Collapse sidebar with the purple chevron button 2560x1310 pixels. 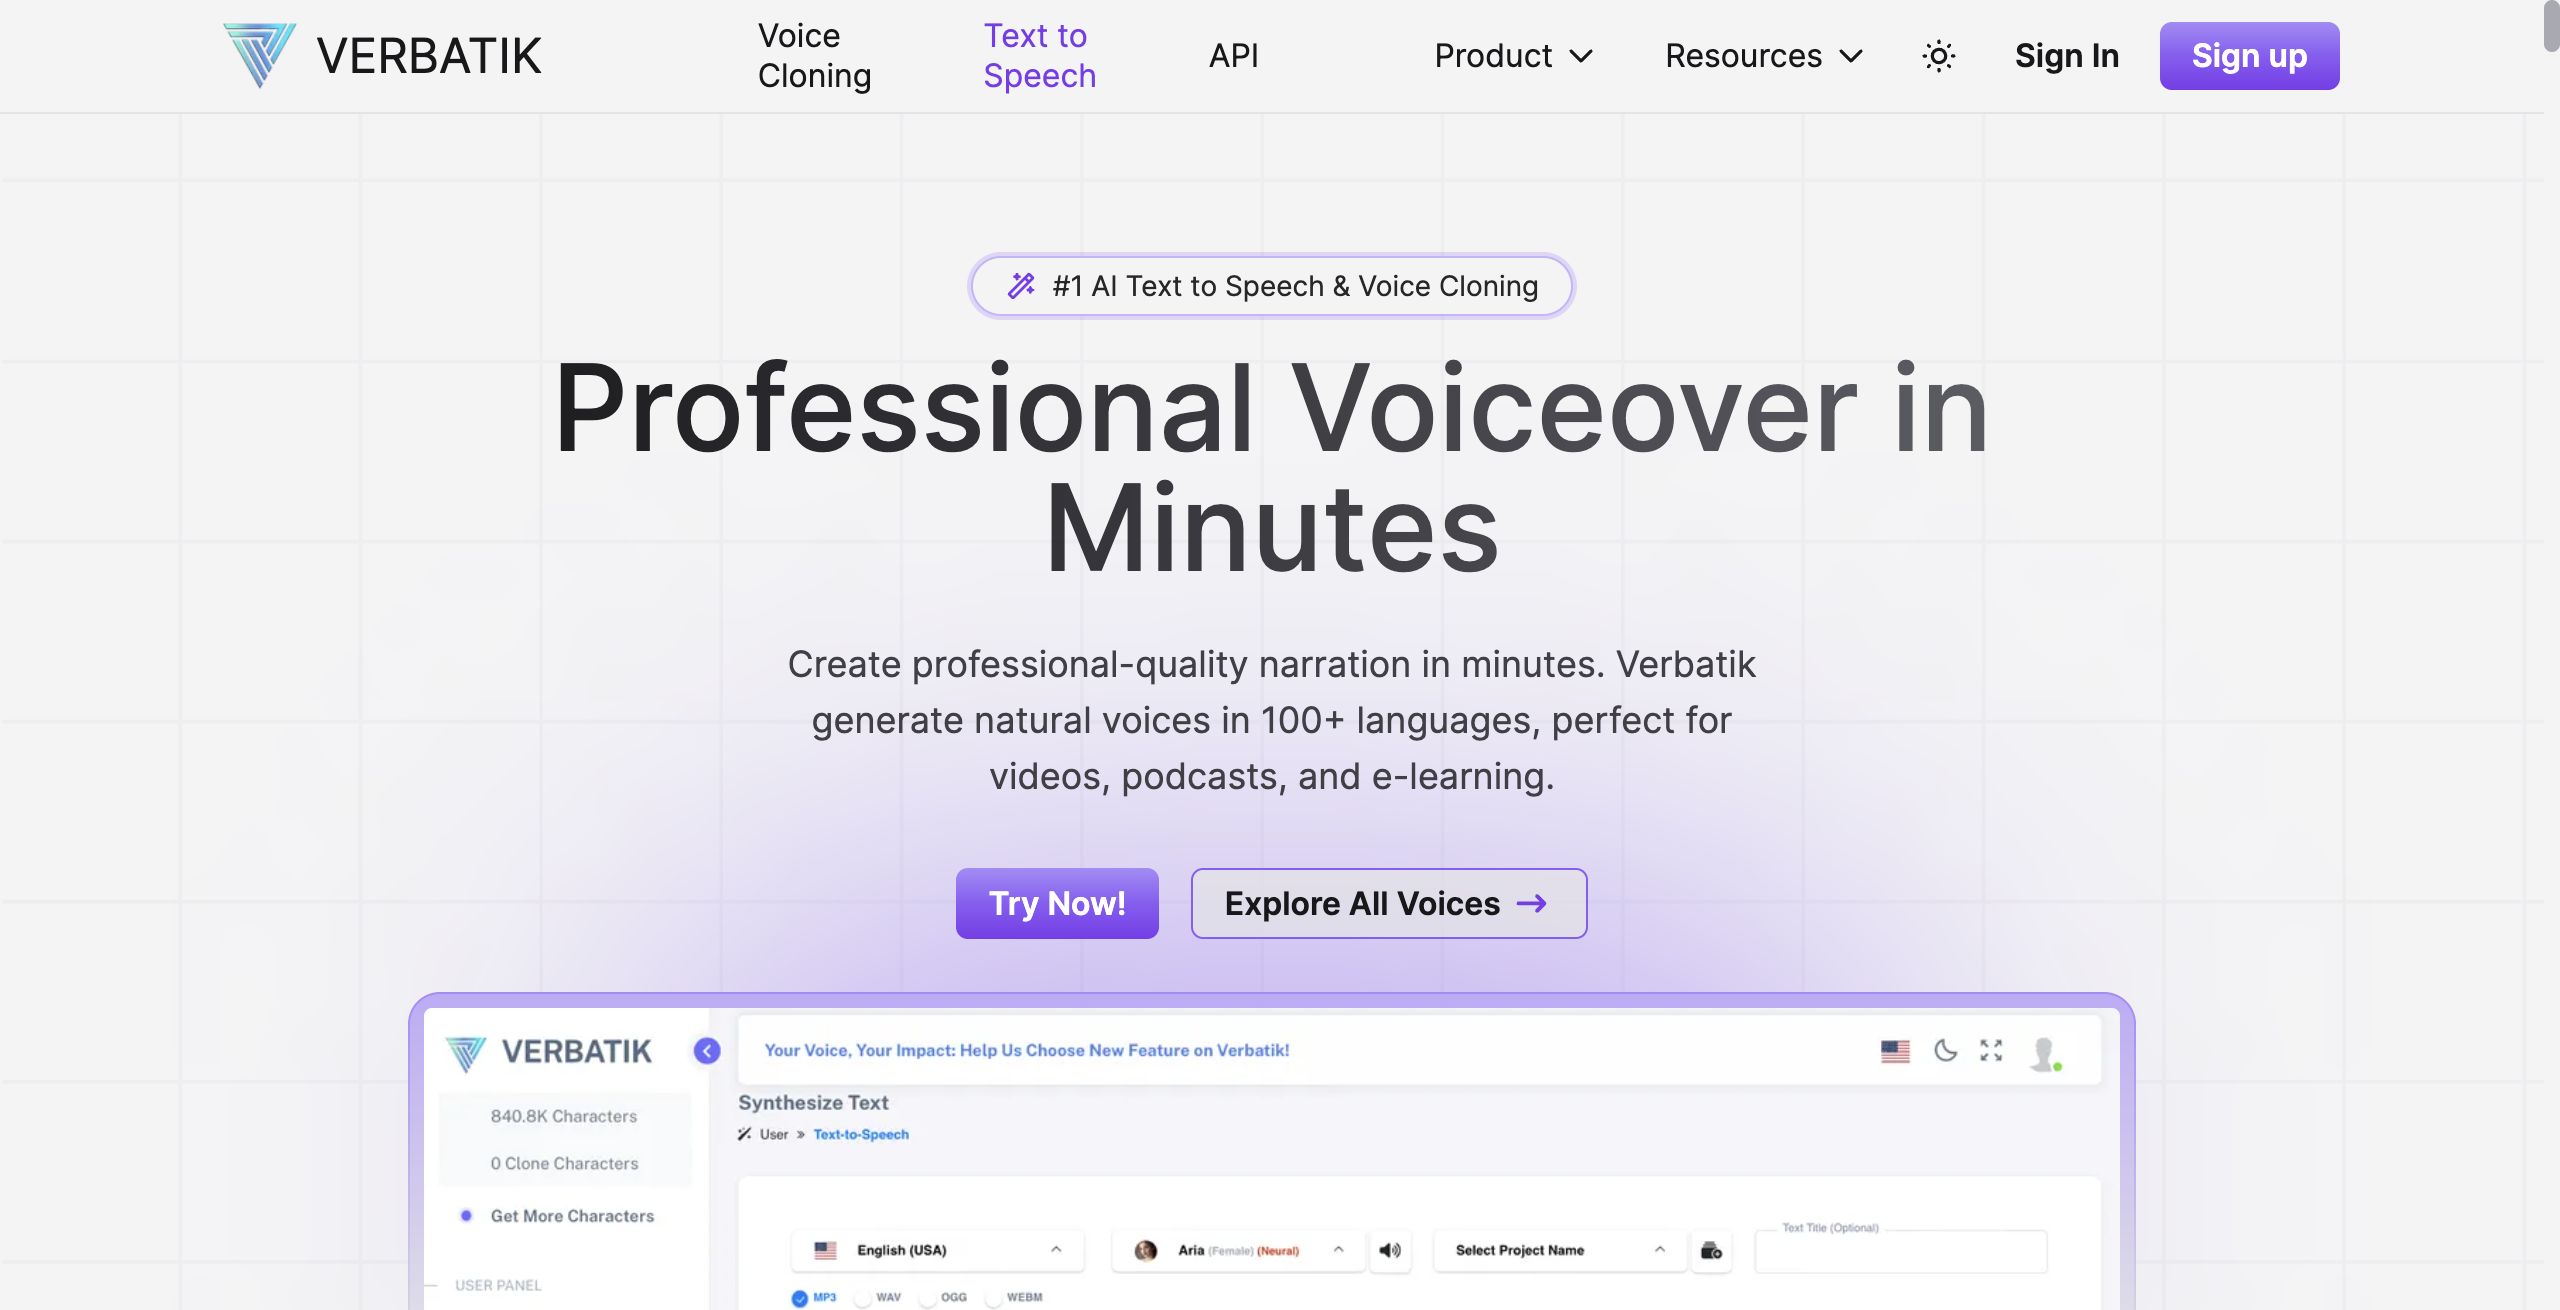tap(707, 1051)
